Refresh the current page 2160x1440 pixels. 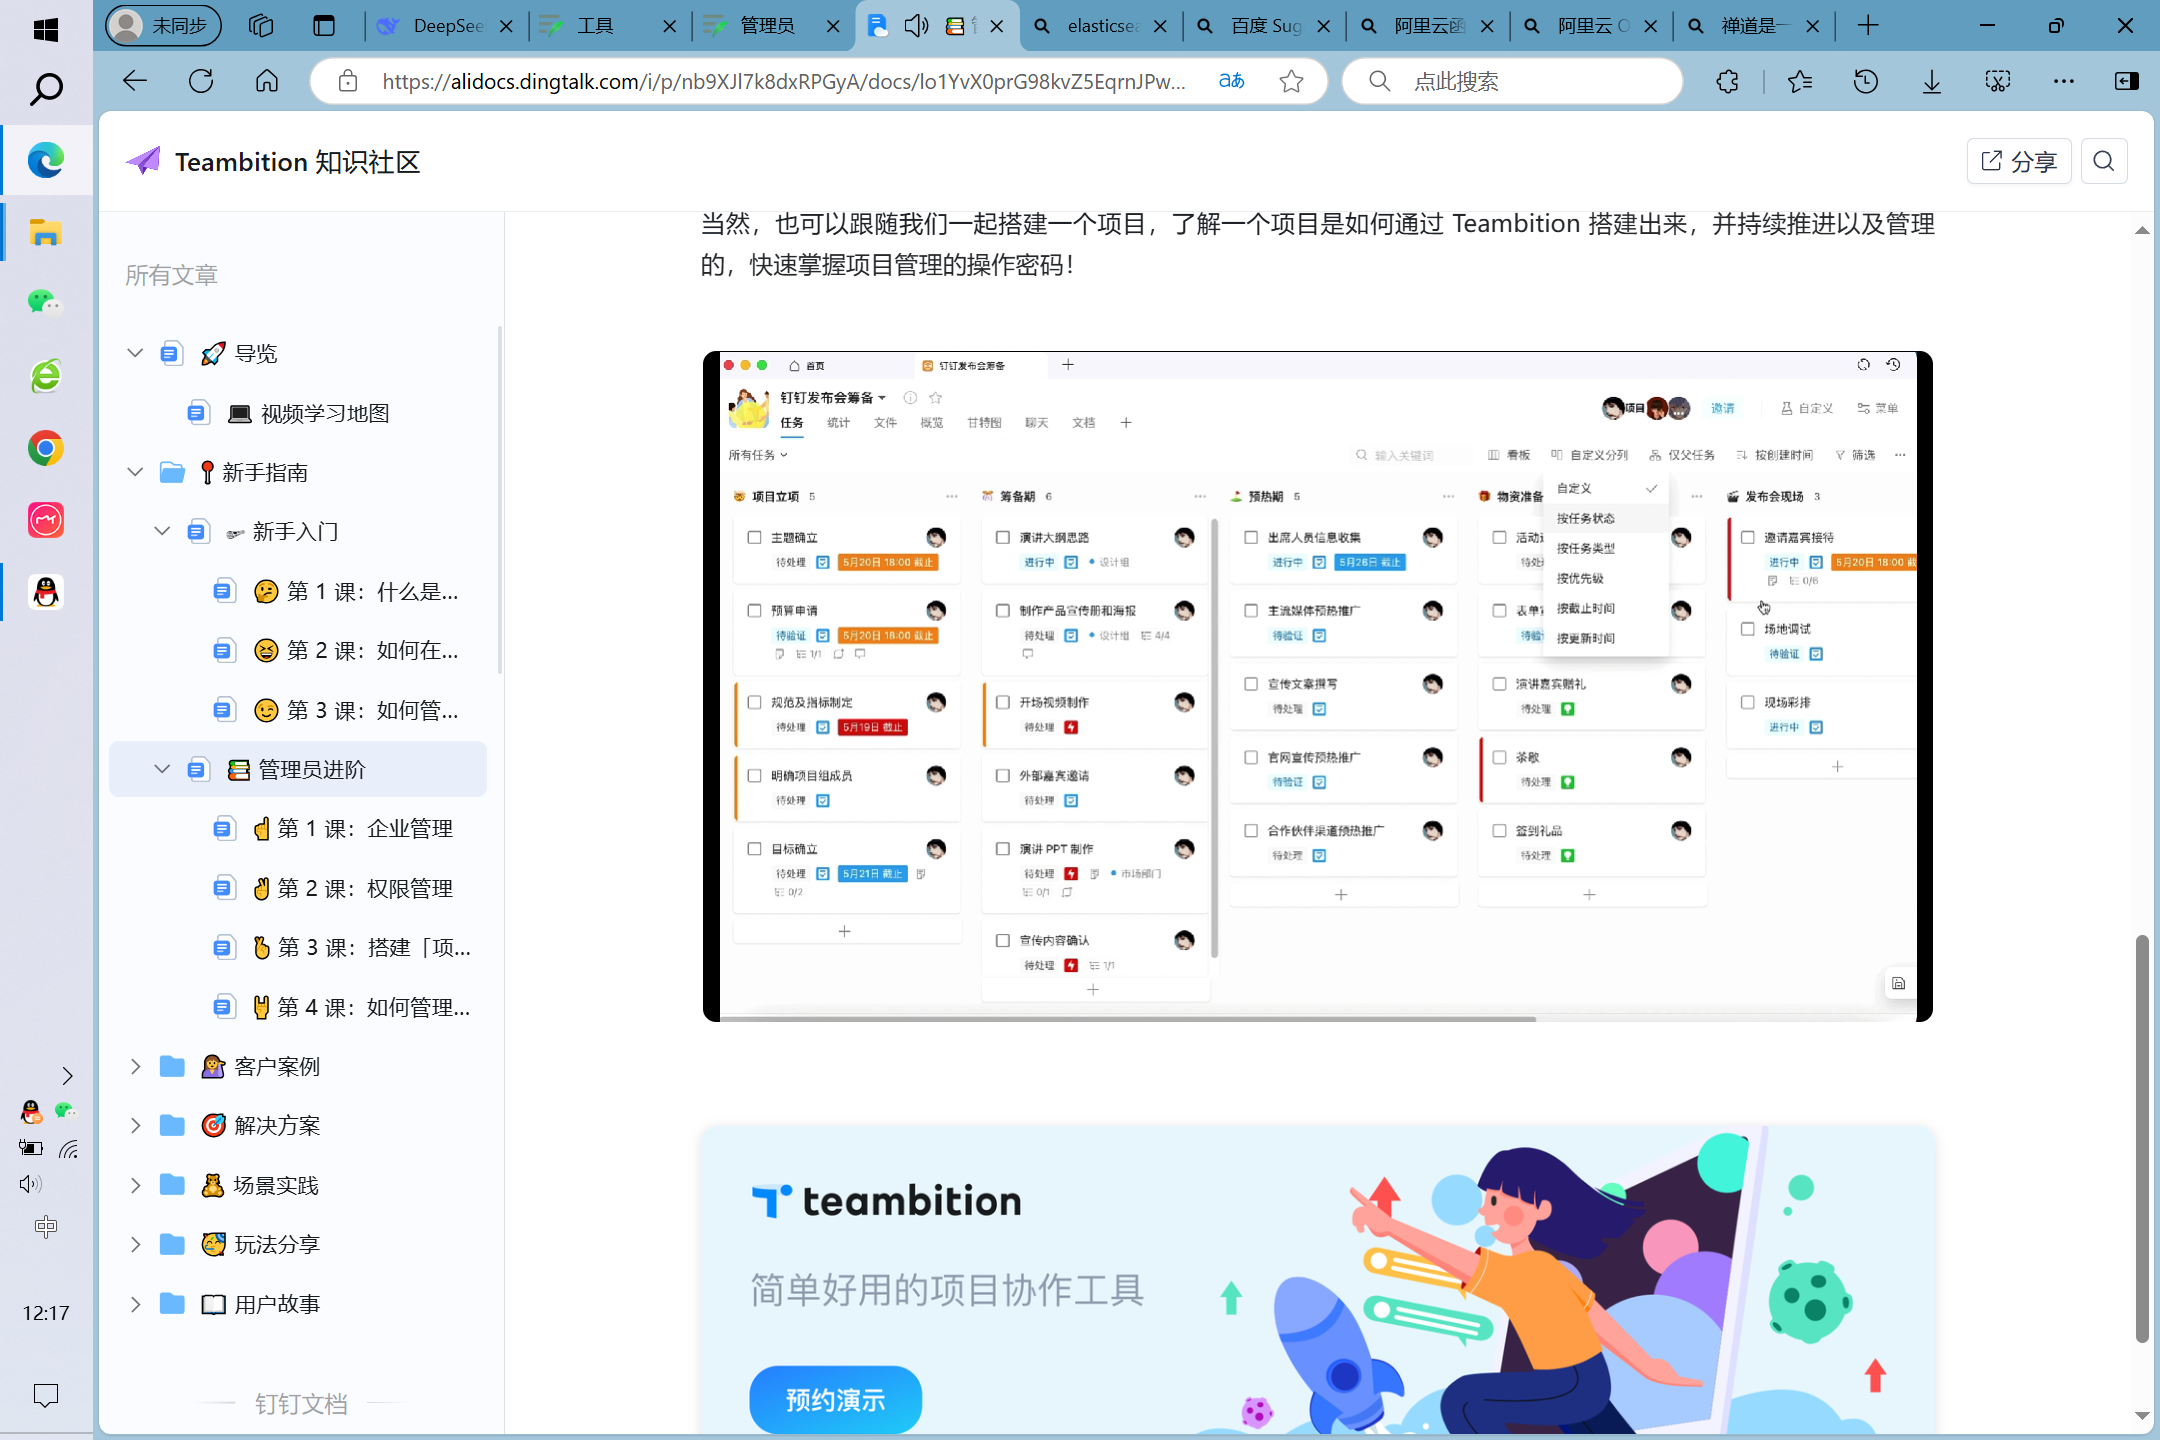201,81
